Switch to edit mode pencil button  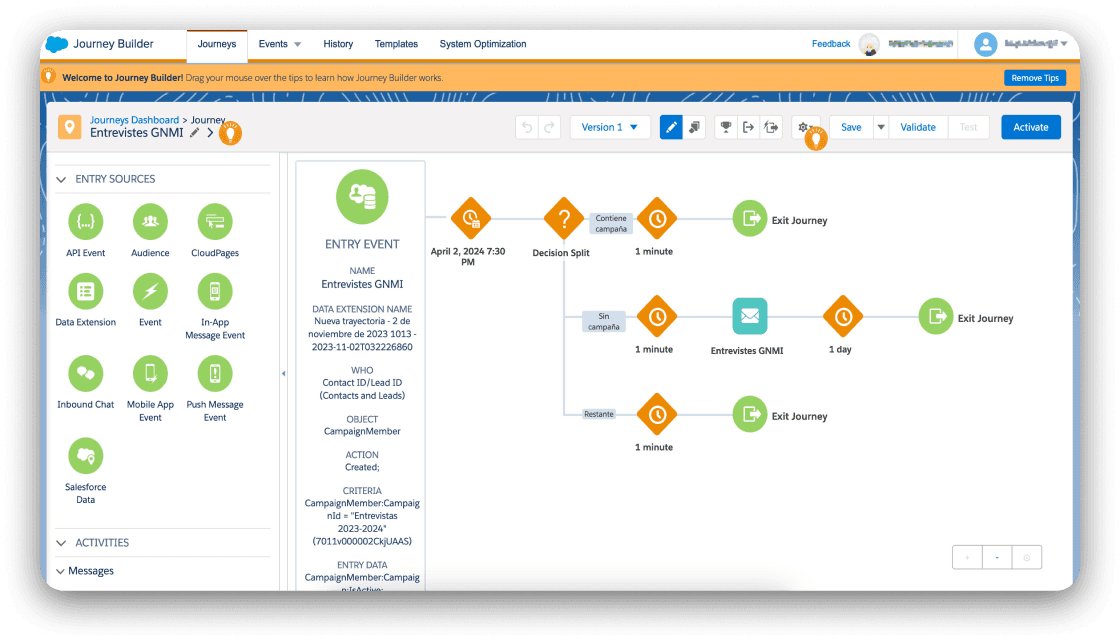(671, 127)
